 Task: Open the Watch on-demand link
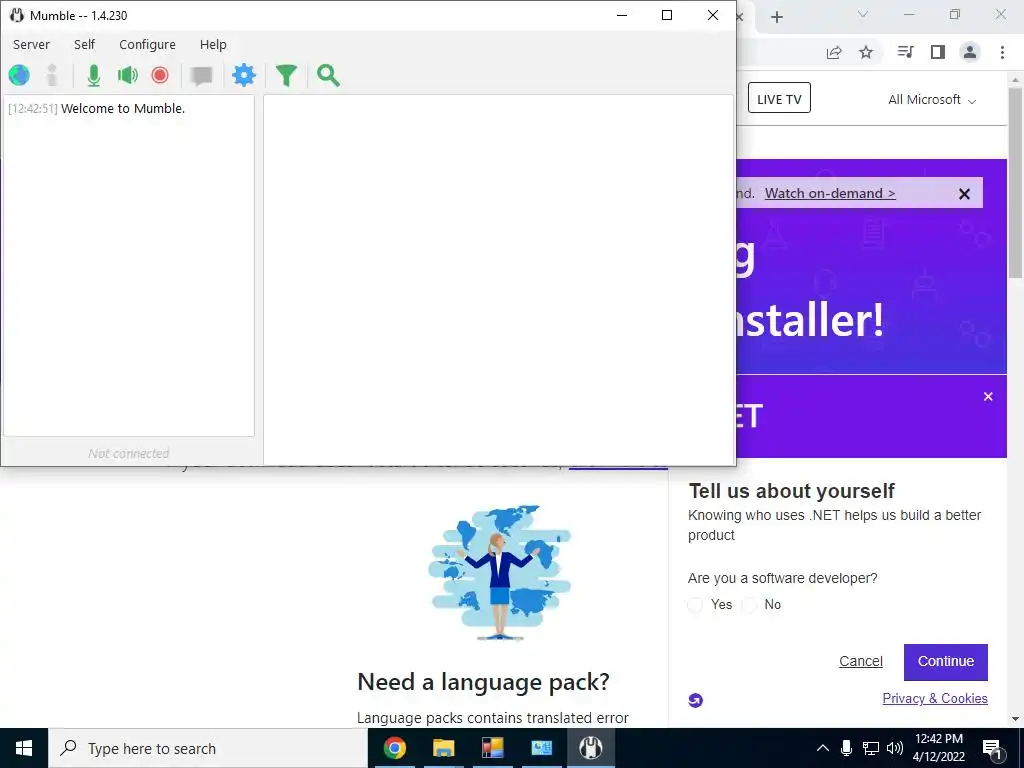pyautogui.click(x=830, y=193)
